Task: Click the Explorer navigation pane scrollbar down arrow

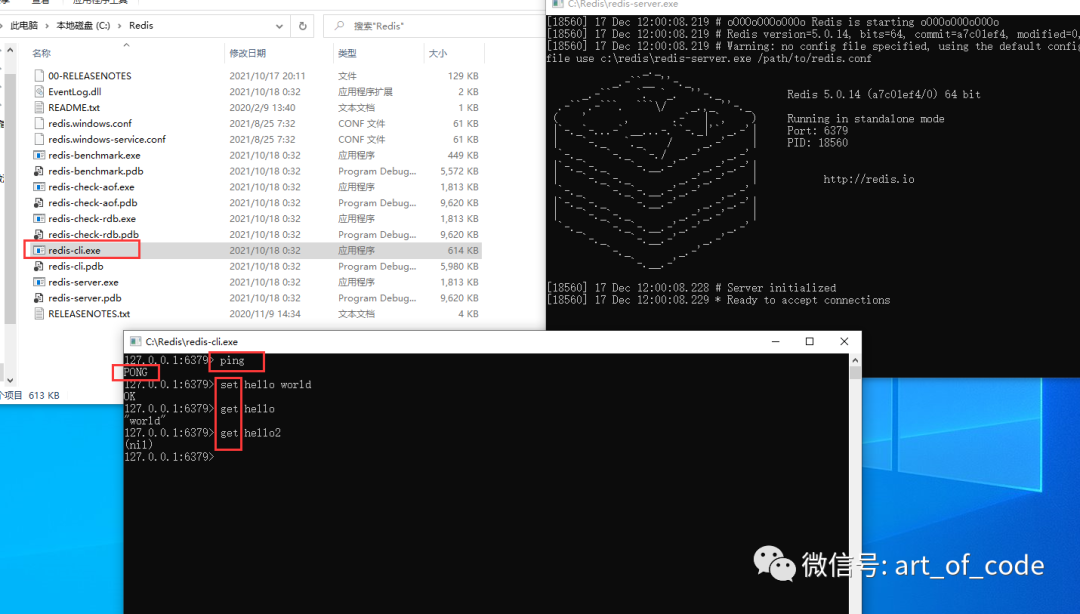Action: tap(10, 380)
